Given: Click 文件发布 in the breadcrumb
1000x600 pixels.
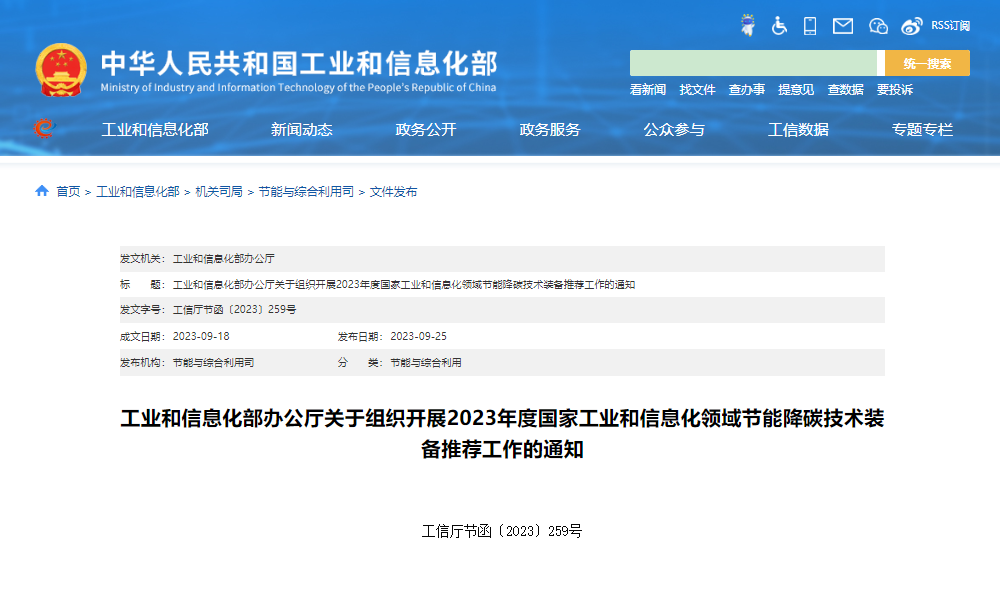Looking at the screenshot, I should click(393, 192).
